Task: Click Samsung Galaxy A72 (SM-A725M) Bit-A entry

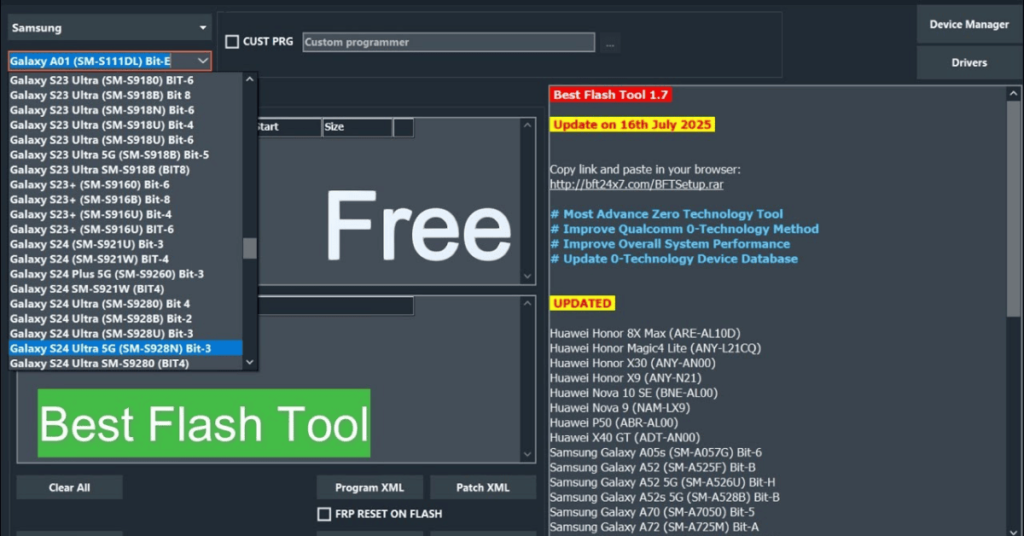Action: 654,527
